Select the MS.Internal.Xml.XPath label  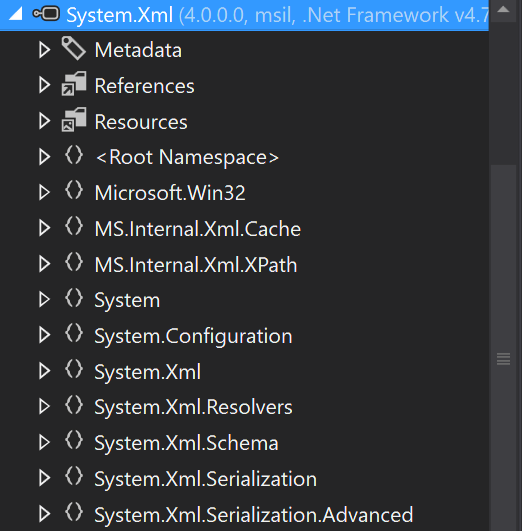(196, 265)
